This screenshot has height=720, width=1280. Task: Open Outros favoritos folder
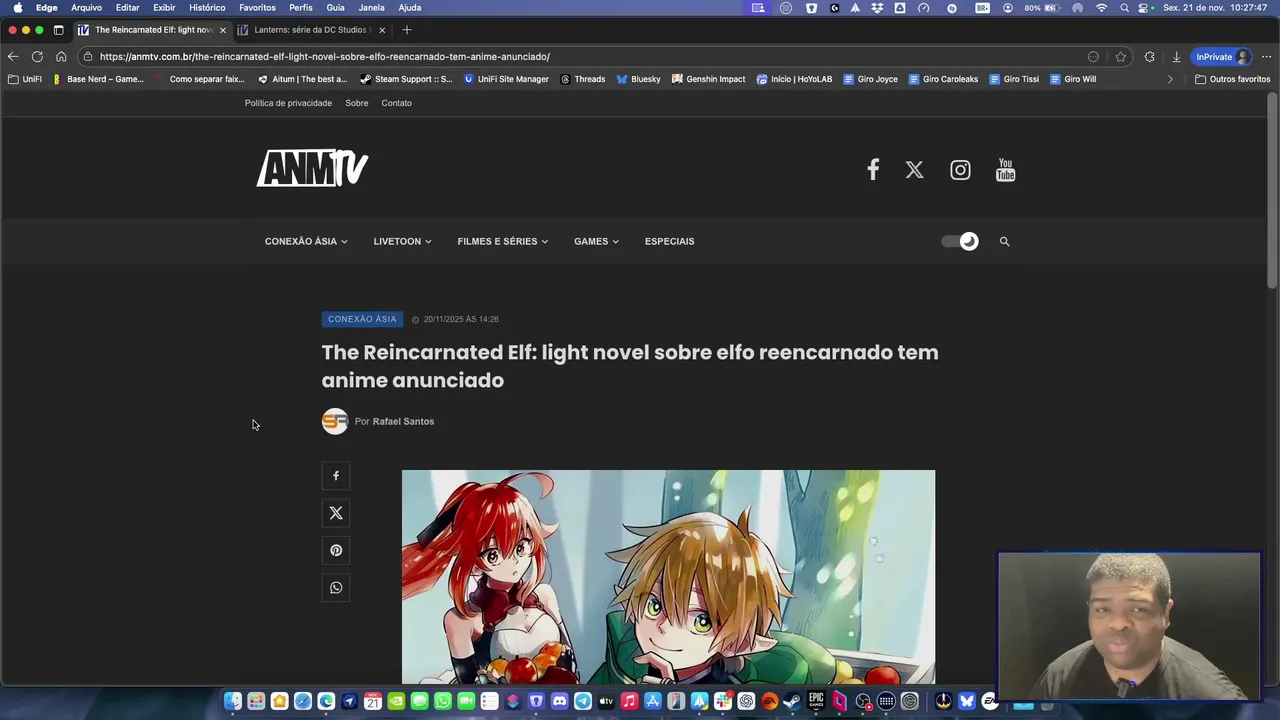click(1233, 79)
